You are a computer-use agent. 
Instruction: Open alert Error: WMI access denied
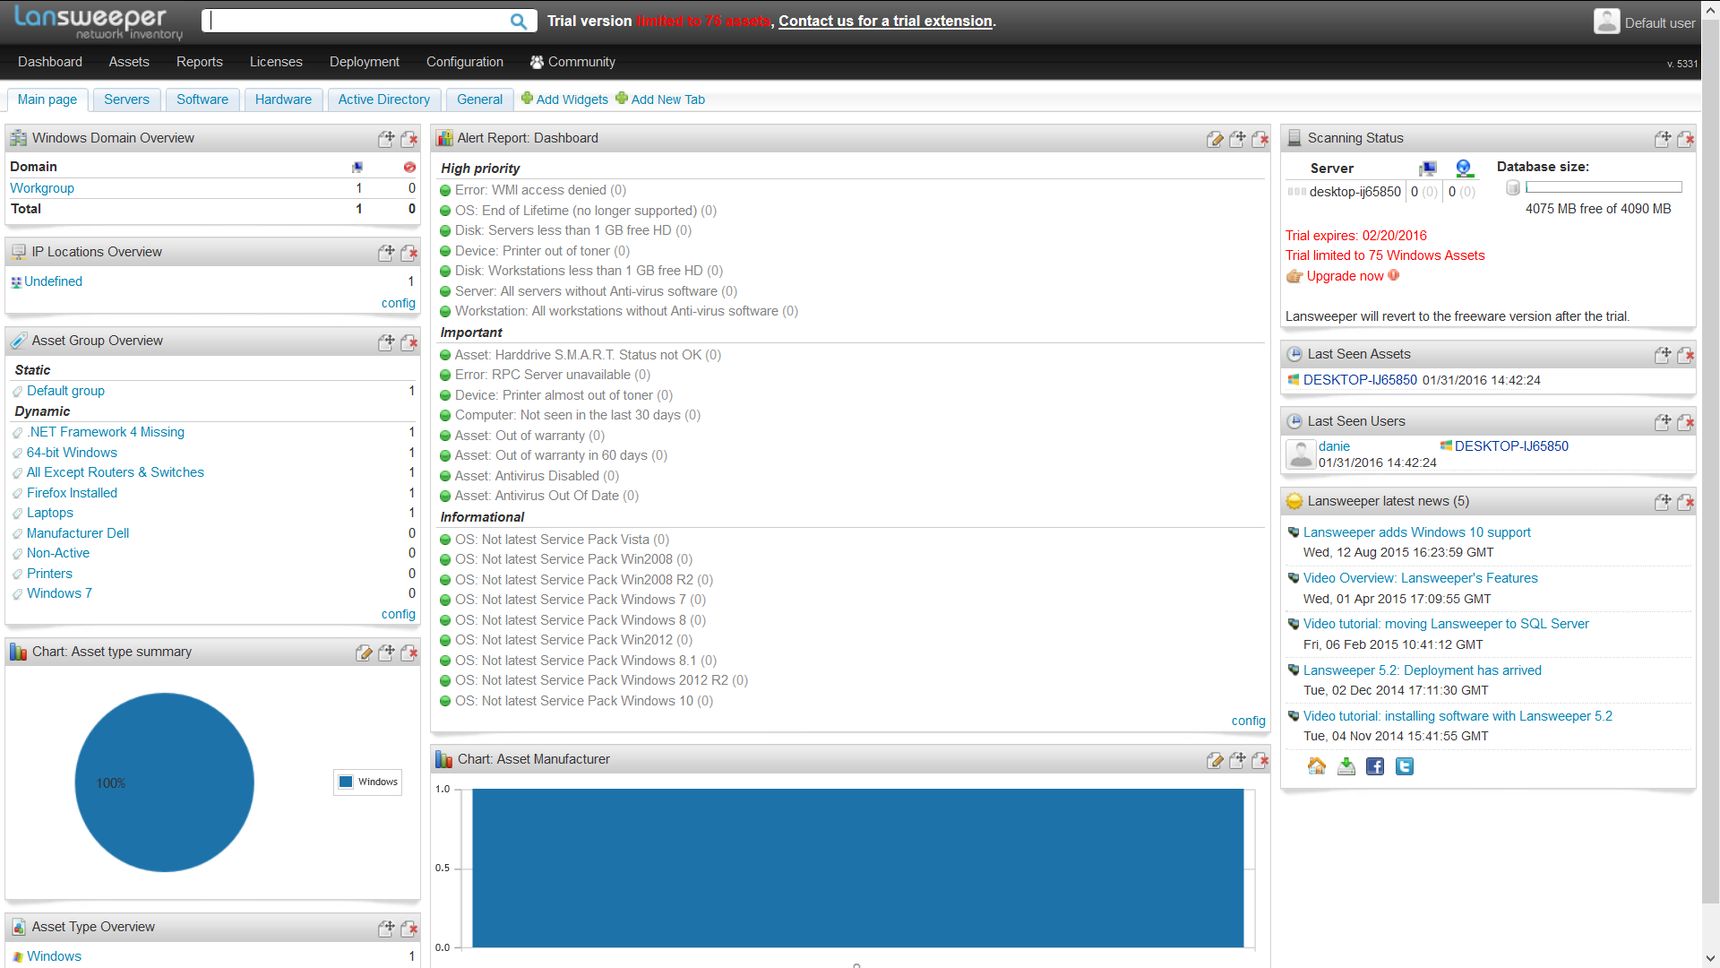tap(540, 190)
